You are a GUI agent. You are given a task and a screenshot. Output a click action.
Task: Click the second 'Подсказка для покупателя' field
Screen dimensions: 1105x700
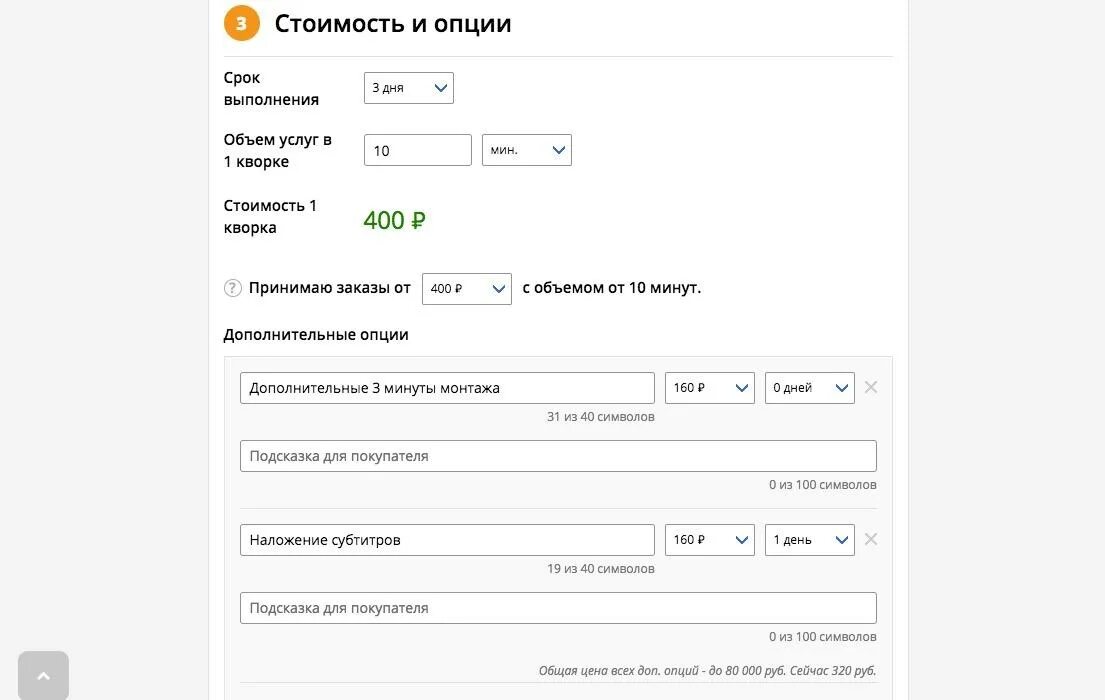point(558,608)
